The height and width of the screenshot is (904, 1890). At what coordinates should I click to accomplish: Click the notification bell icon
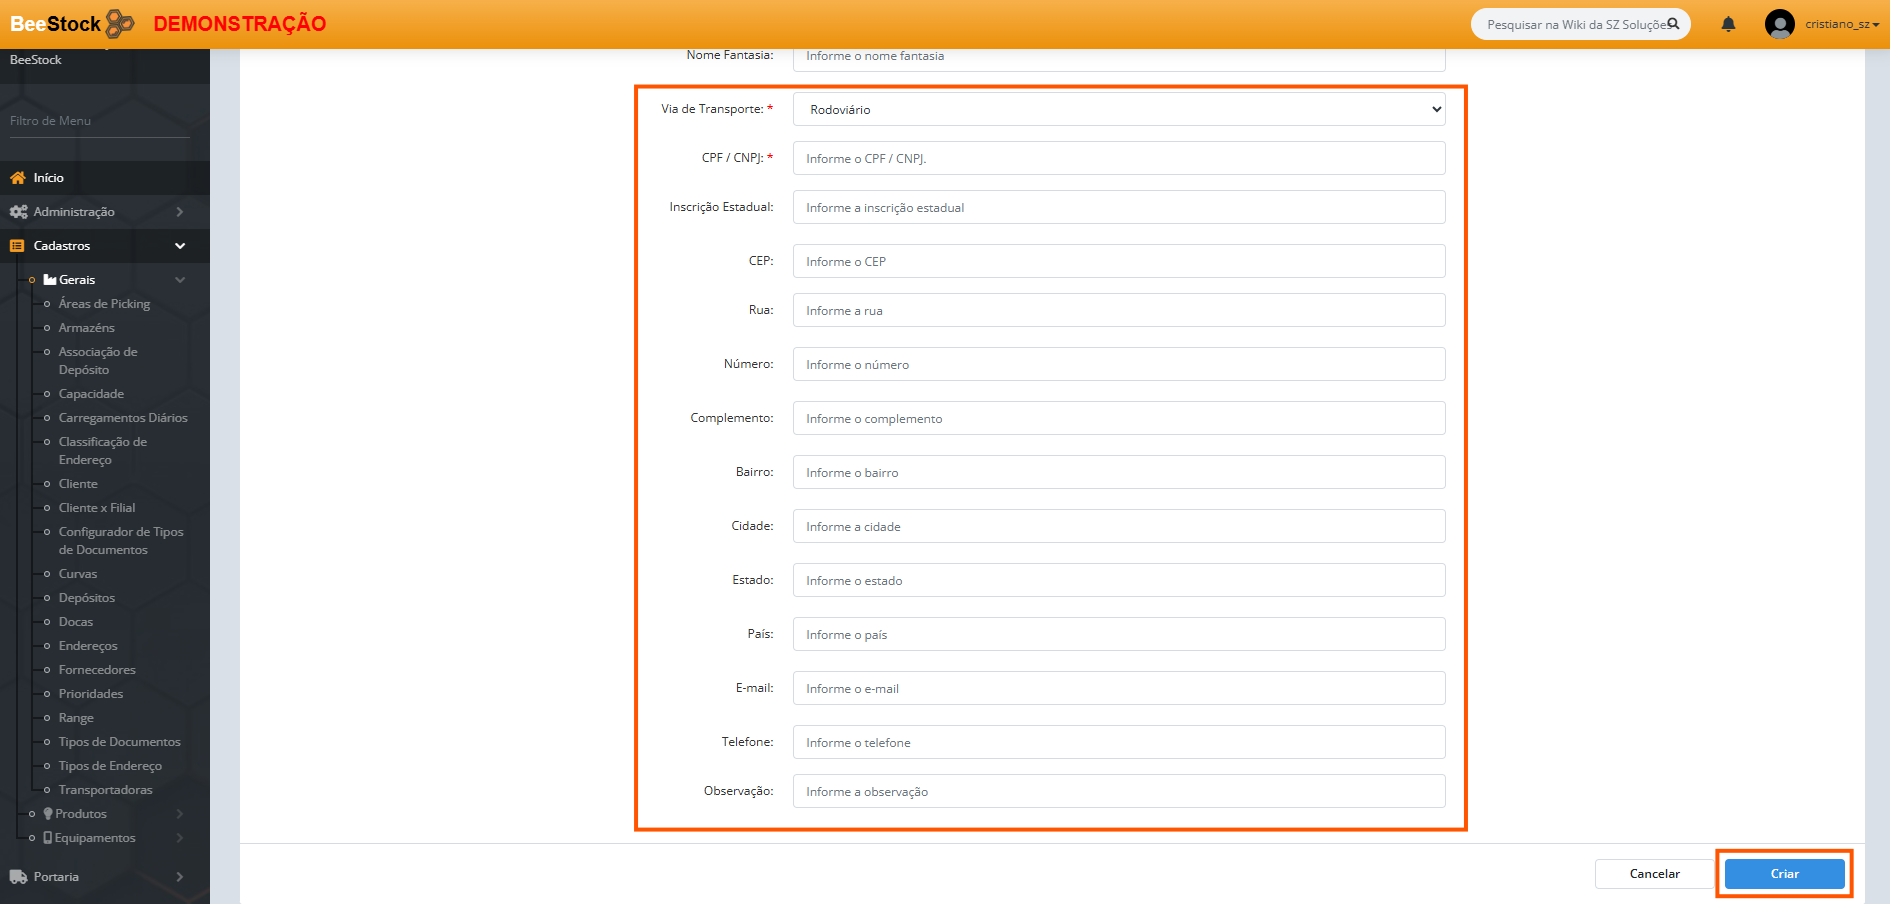tap(1728, 24)
